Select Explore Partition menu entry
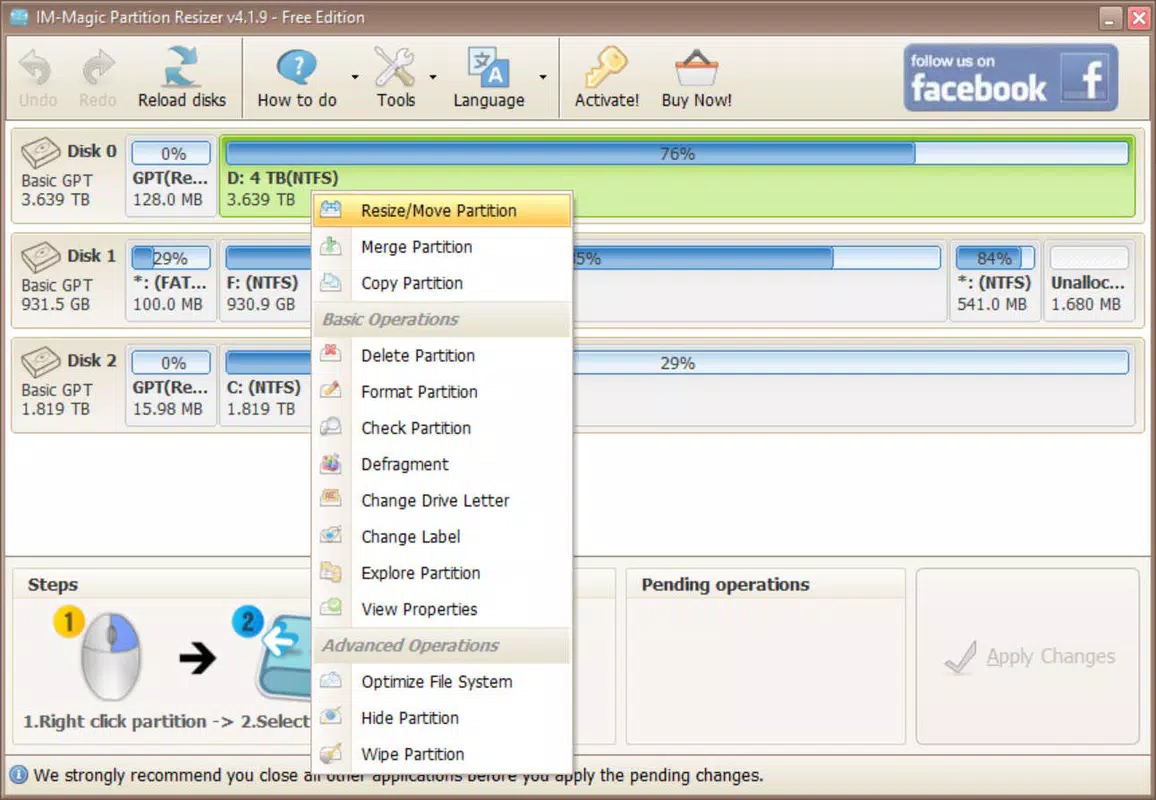Viewport: 1156px width, 800px height. [x=442, y=573]
